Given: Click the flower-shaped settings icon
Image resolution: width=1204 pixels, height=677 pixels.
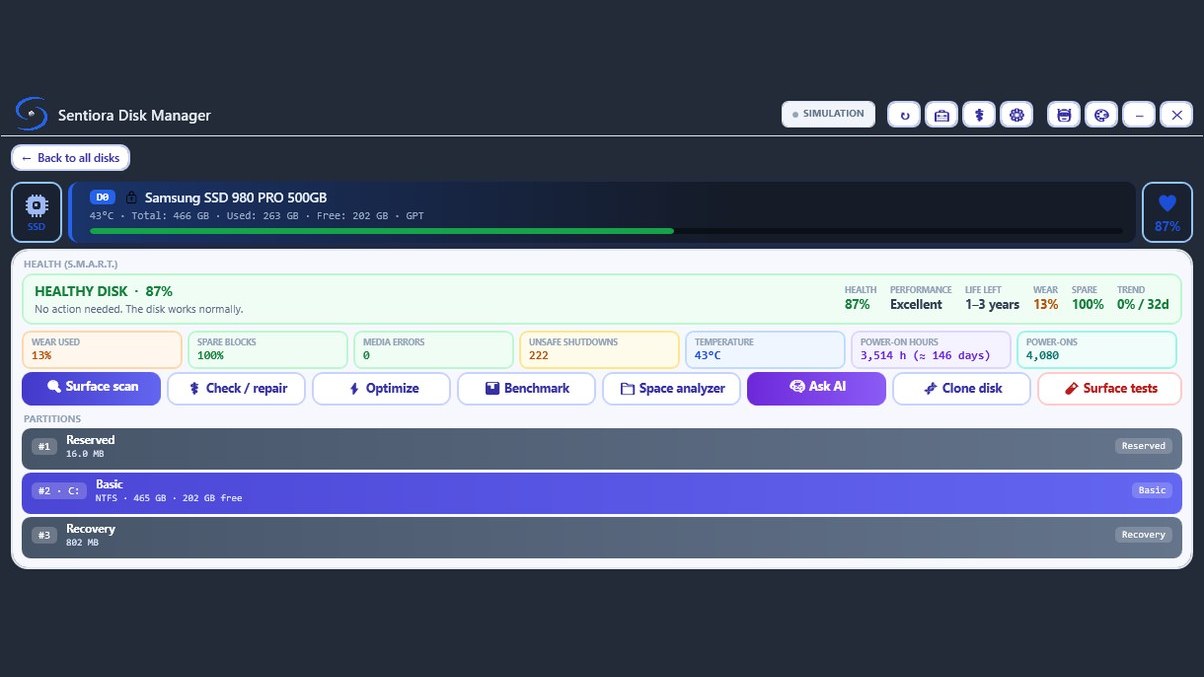Looking at the screenshot, I should 1017,115.
